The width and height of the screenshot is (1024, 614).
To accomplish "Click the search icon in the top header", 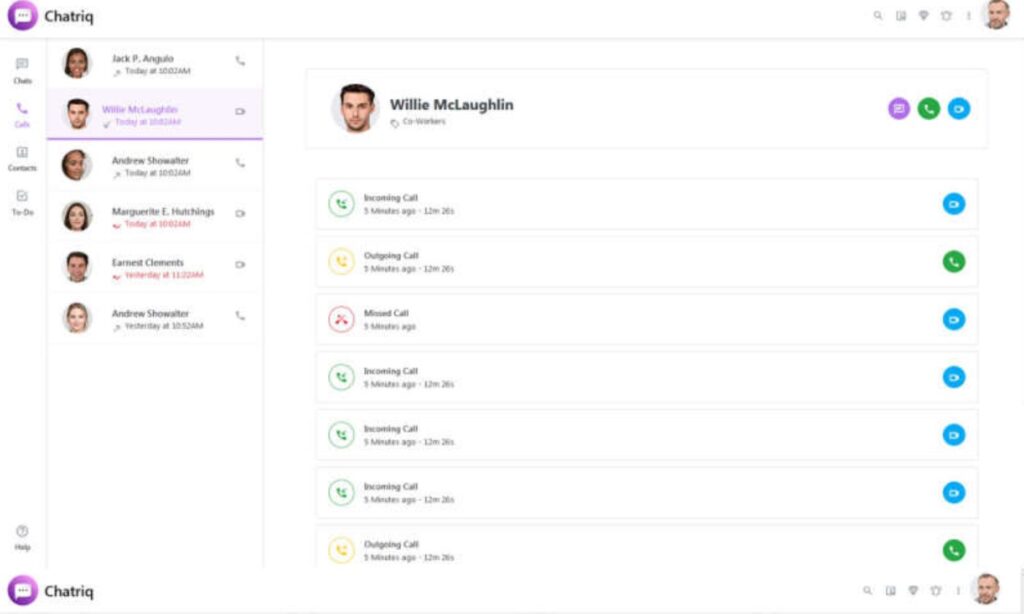I will coord(878,16).
